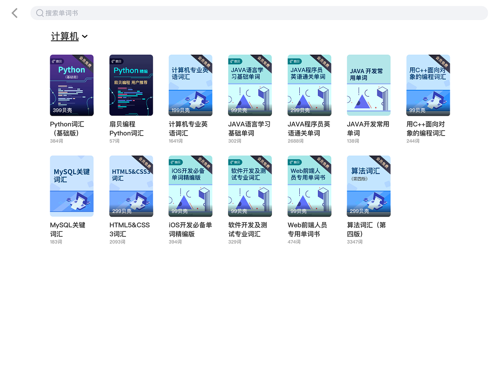The width and height of the screenshot is (500, 367).
Task: Select iOS开发必备单词精编版 cover
Action: (x=190, y=186)
